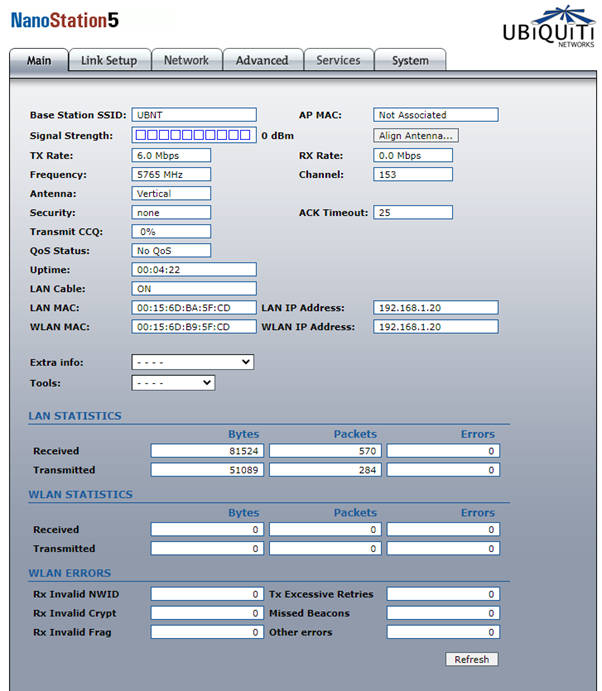The height and width of the screenshot is (691, 602).
Task: Click the Base Station SSID field
Action: pyautogui.click(x=194, y=115)
